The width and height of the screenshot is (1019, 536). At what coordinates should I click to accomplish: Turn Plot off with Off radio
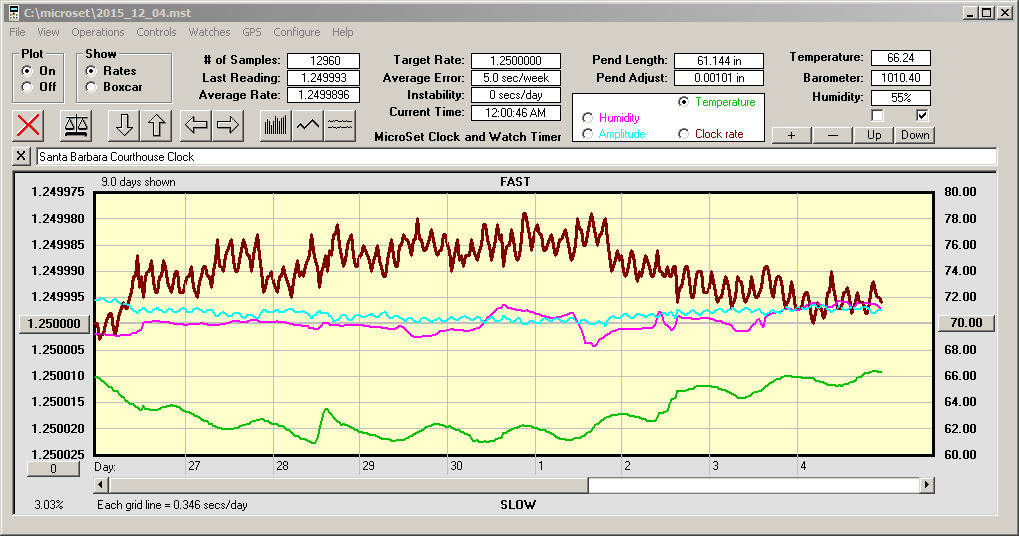(27, 87)
